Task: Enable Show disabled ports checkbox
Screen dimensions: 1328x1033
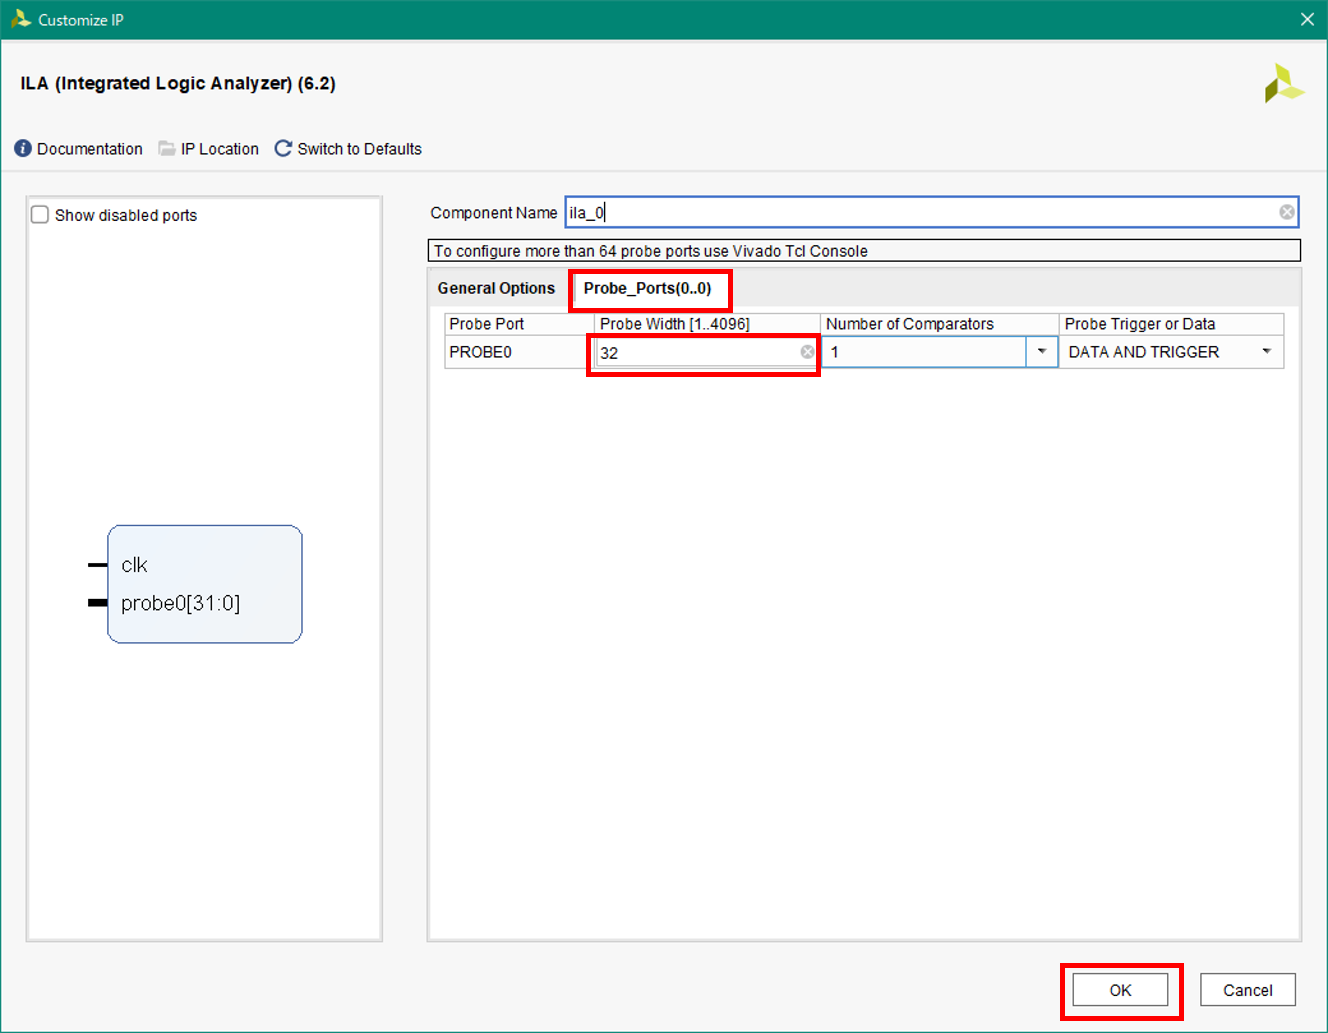Action: click(x=40, y=215)
